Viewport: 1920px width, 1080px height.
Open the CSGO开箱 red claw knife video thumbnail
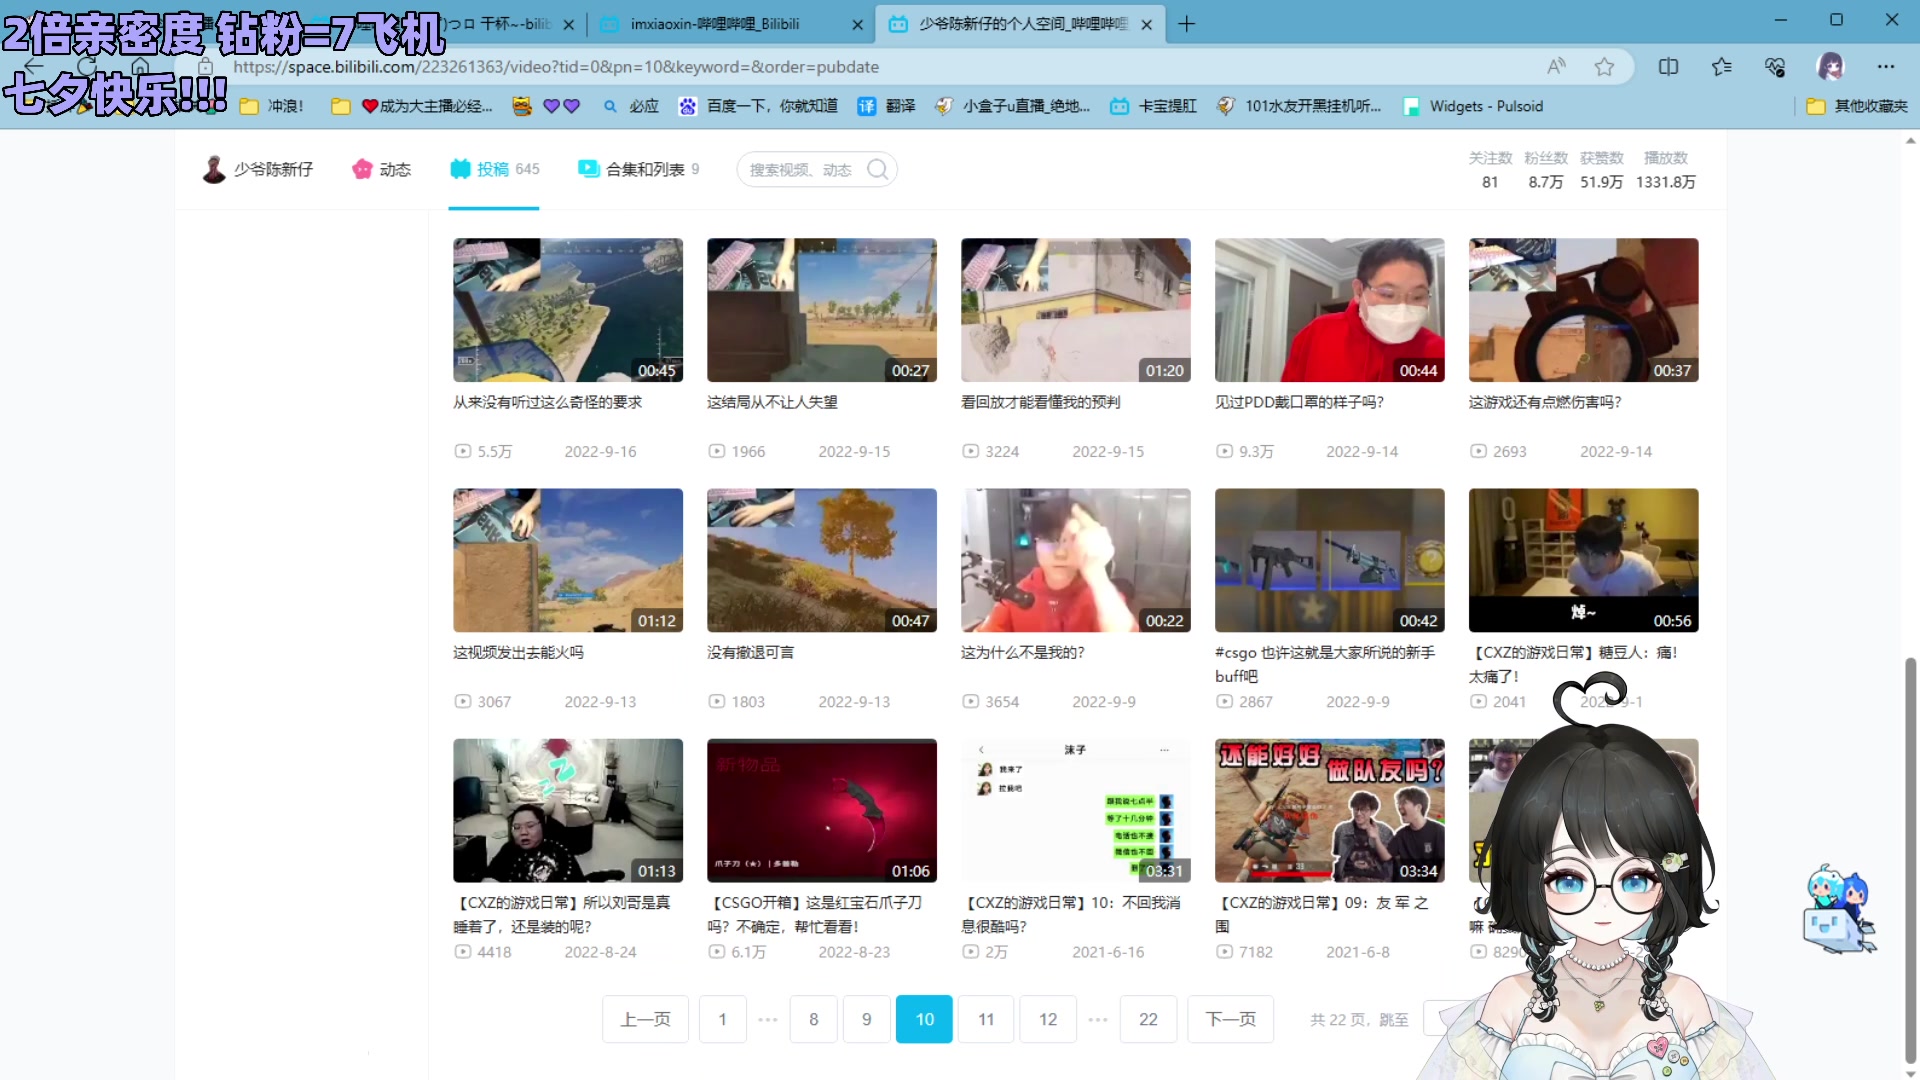point(822,810)
